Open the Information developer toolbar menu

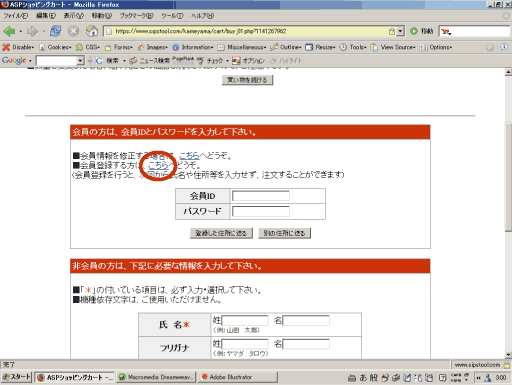pos(193,47)
